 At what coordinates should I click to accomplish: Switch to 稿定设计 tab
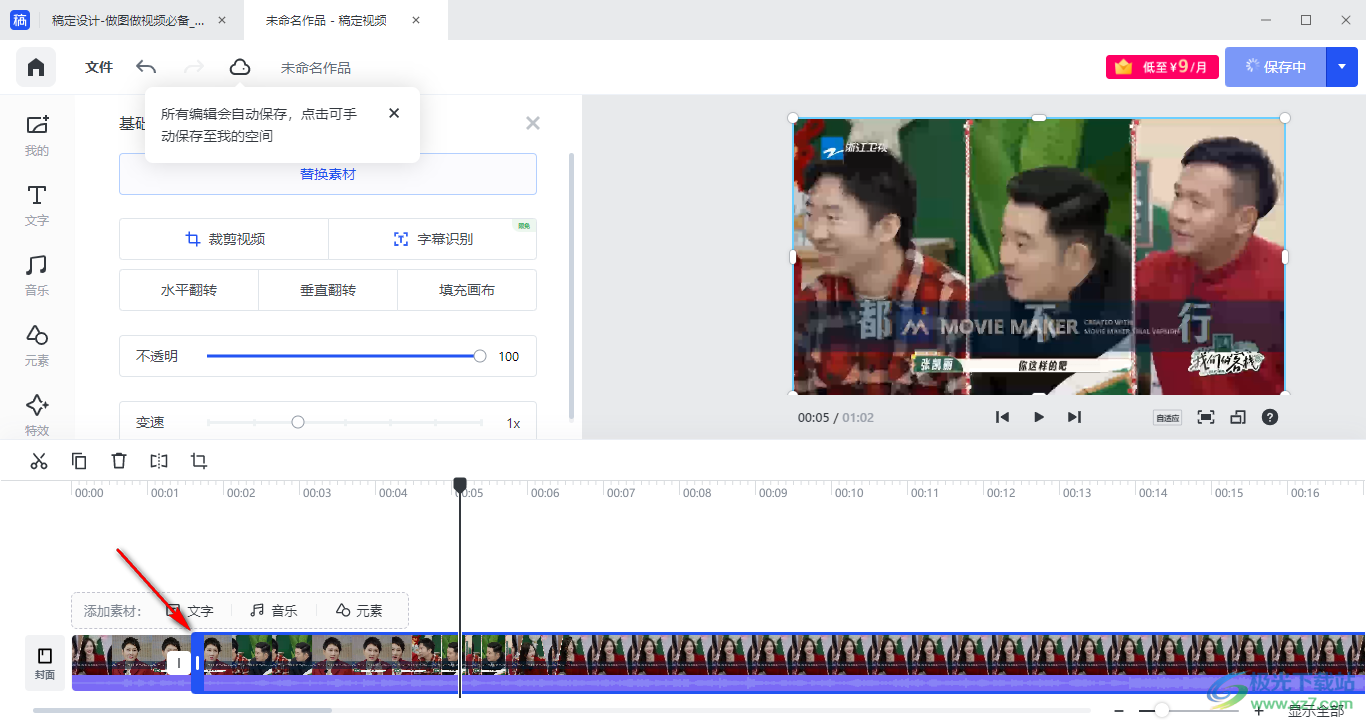[x=128, y=20]
